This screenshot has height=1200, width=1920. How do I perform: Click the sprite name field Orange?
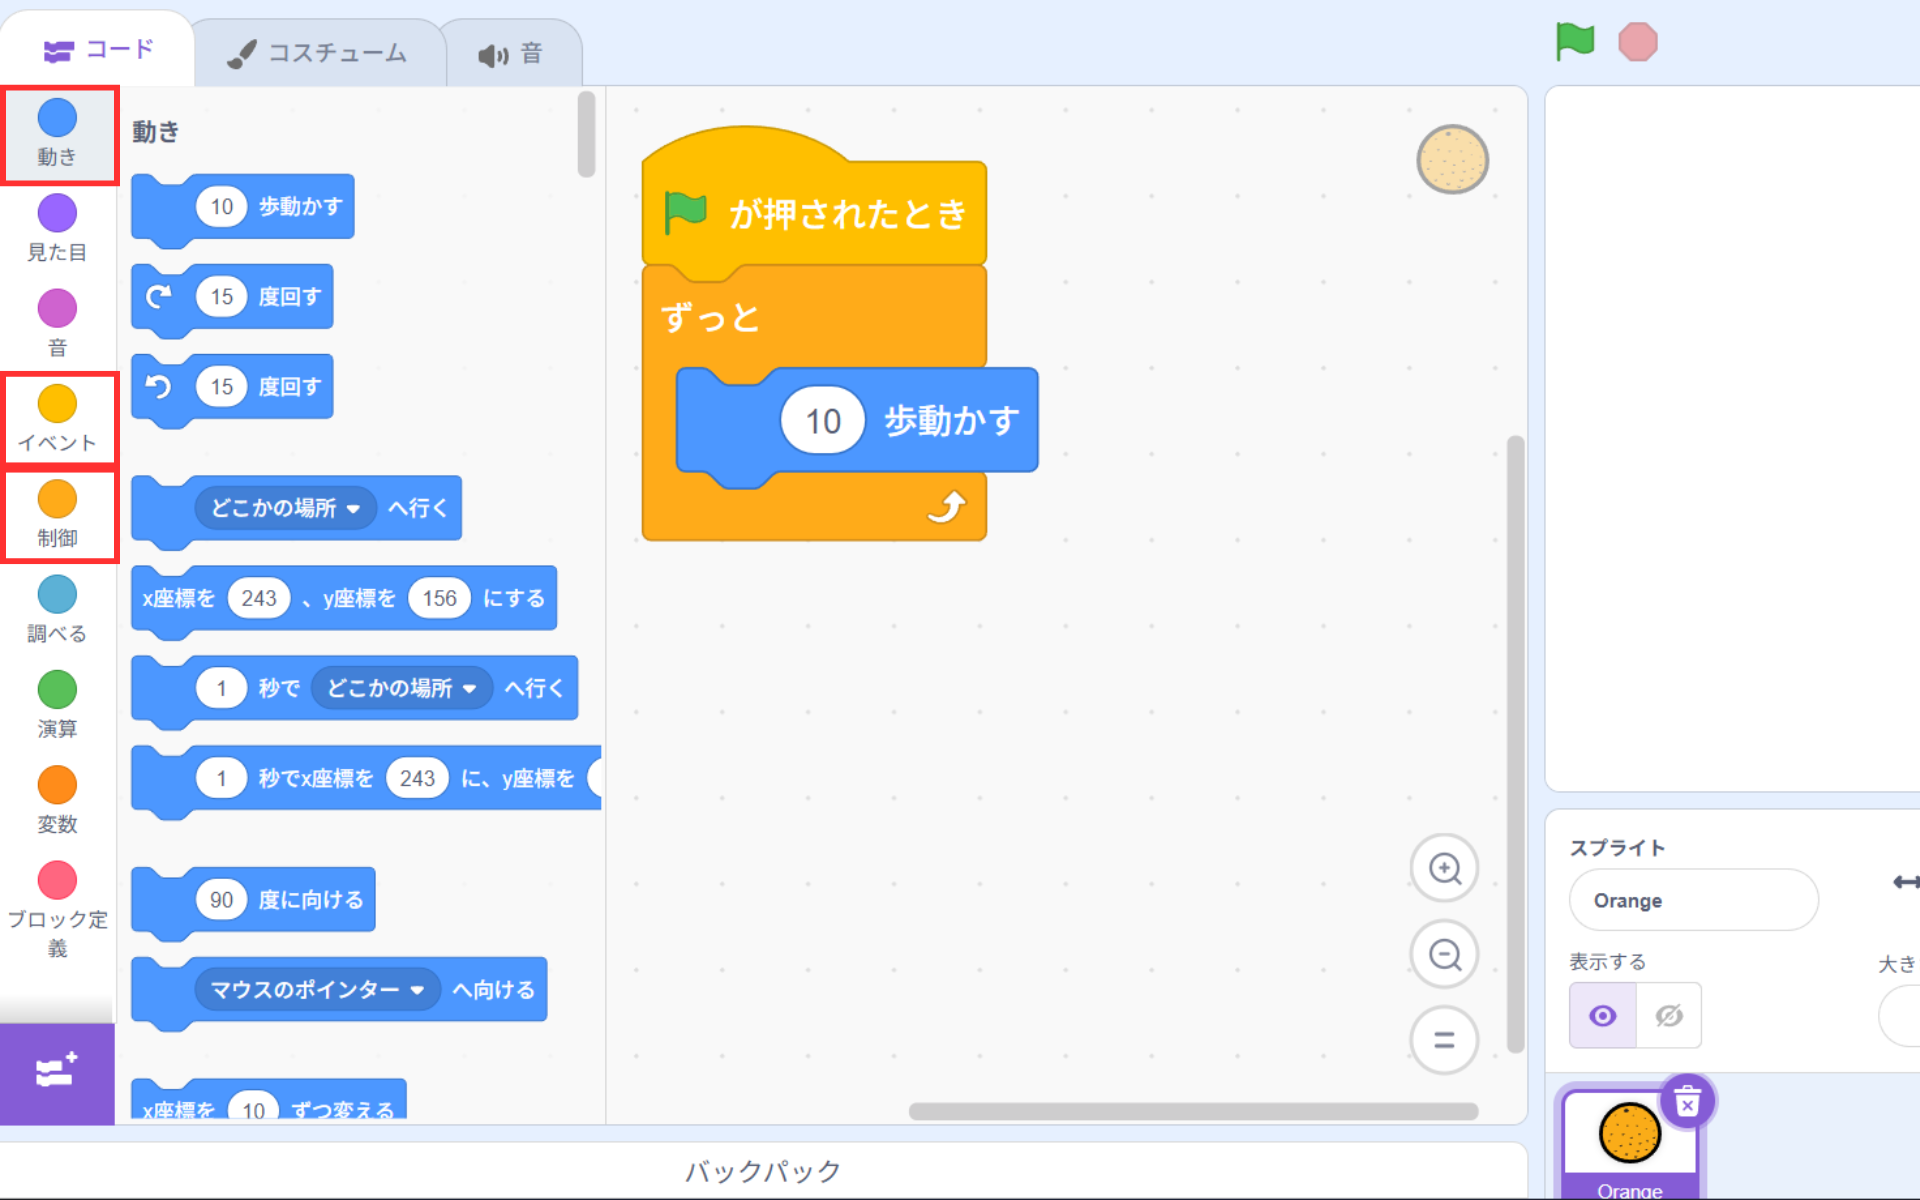pyautogui.click(x=1692, y=900)
